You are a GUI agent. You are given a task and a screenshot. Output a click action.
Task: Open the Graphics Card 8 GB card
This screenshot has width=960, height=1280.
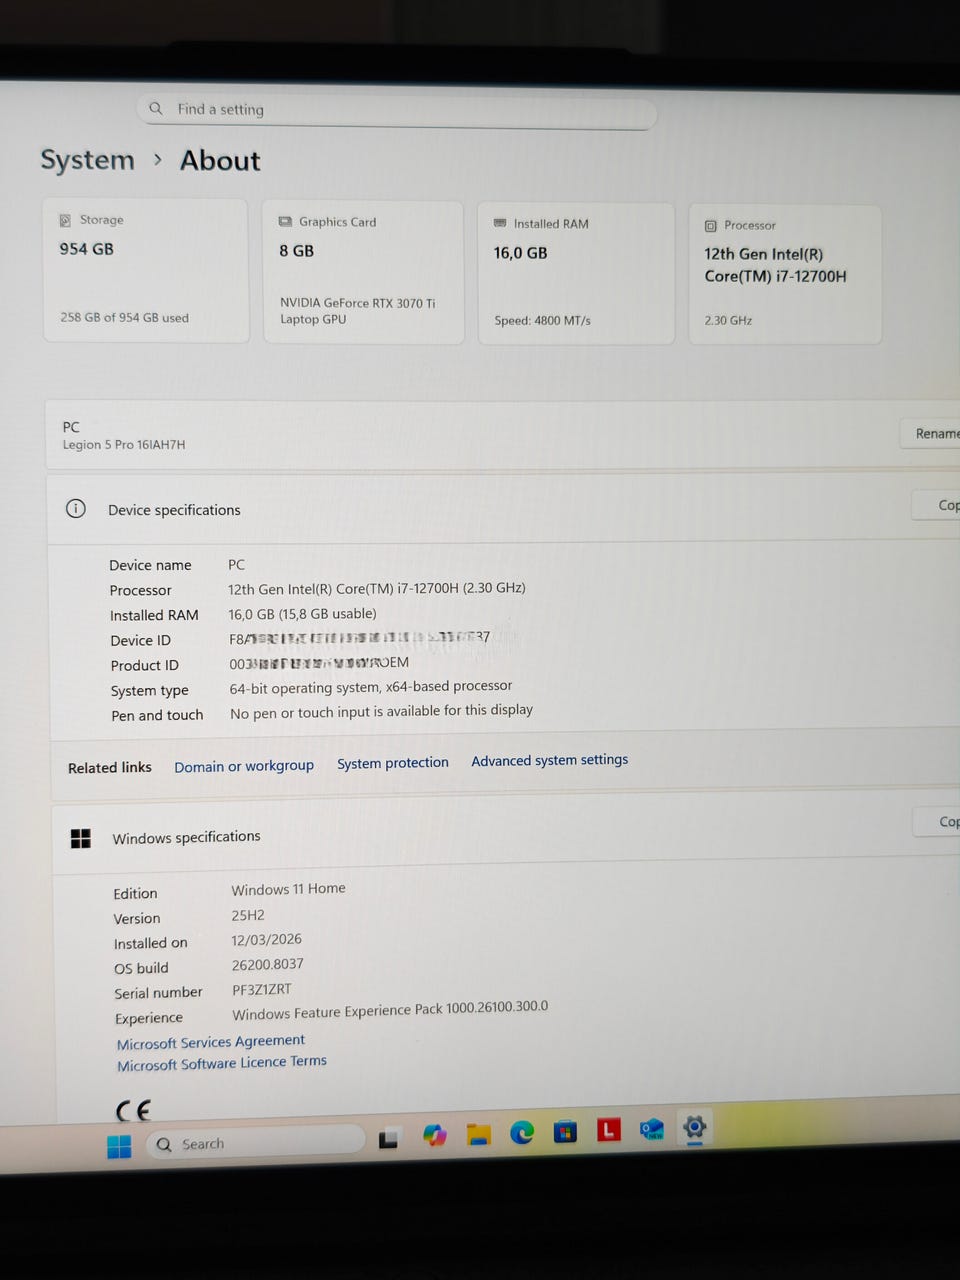[363, 272]
